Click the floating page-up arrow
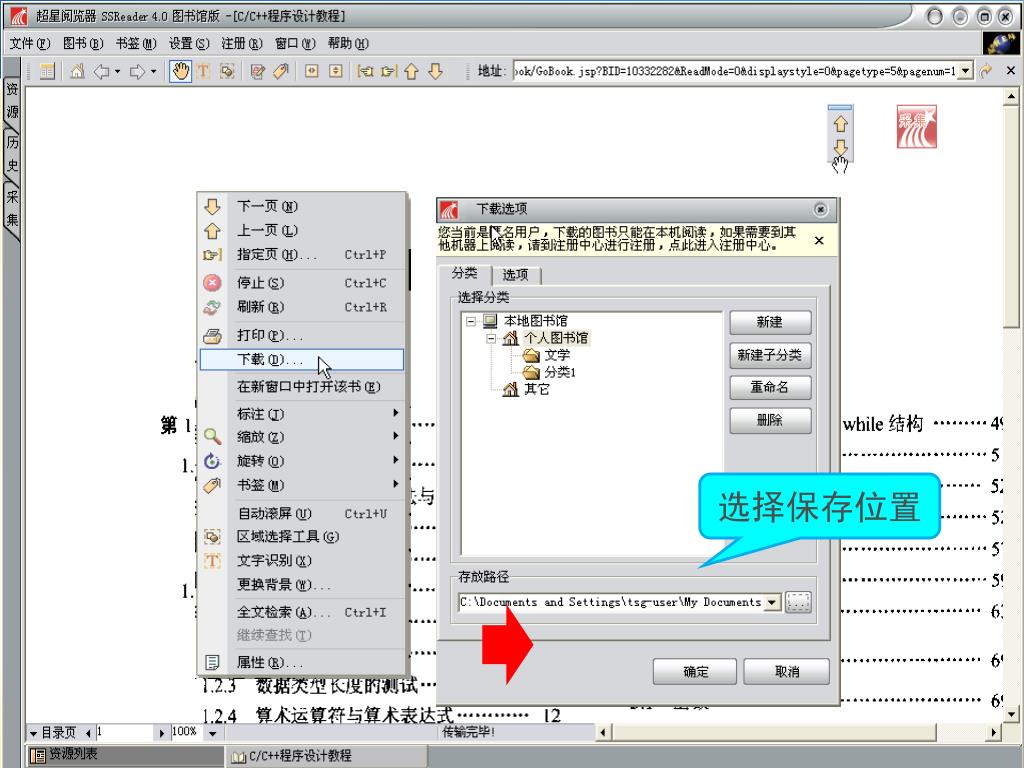The image size is (1024, 768). point(840,123)
